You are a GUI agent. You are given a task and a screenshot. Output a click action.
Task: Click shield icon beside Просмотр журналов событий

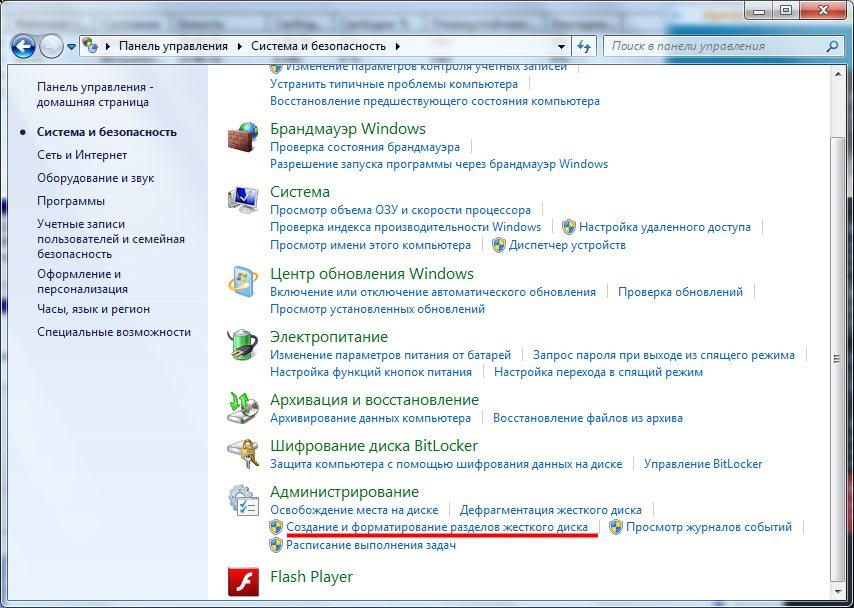tap(615, 527)
